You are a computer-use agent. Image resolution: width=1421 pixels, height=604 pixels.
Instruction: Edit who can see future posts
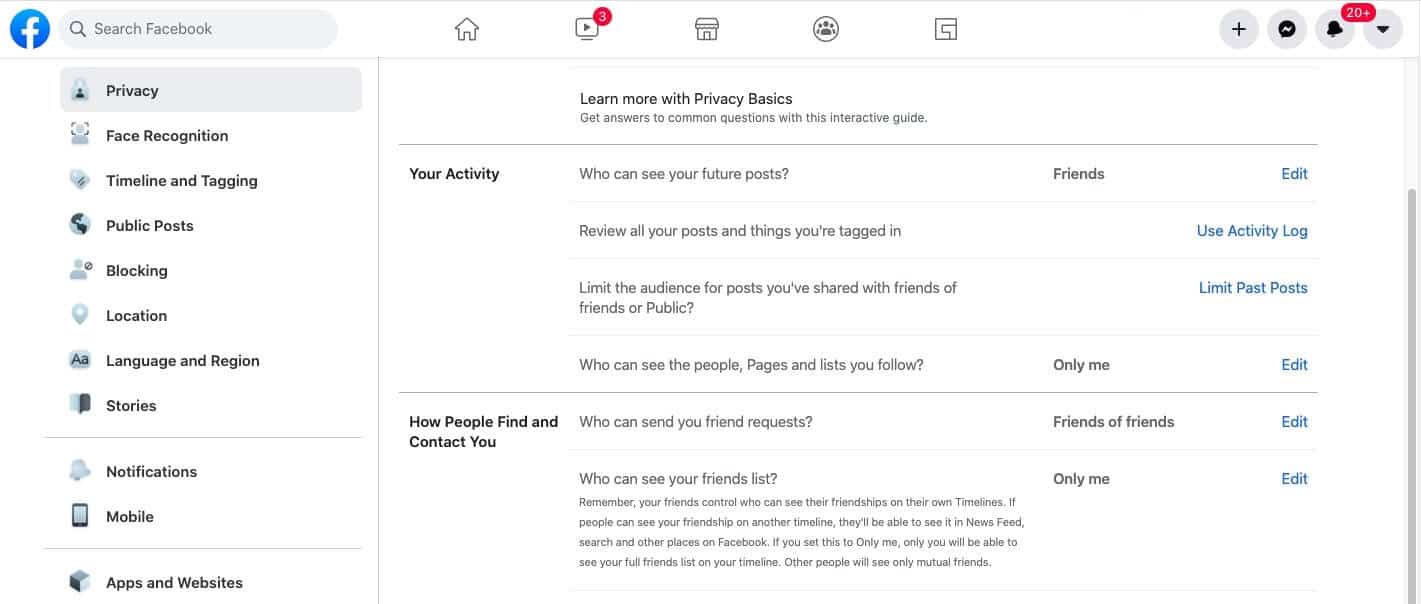(x=1294, y=173)
